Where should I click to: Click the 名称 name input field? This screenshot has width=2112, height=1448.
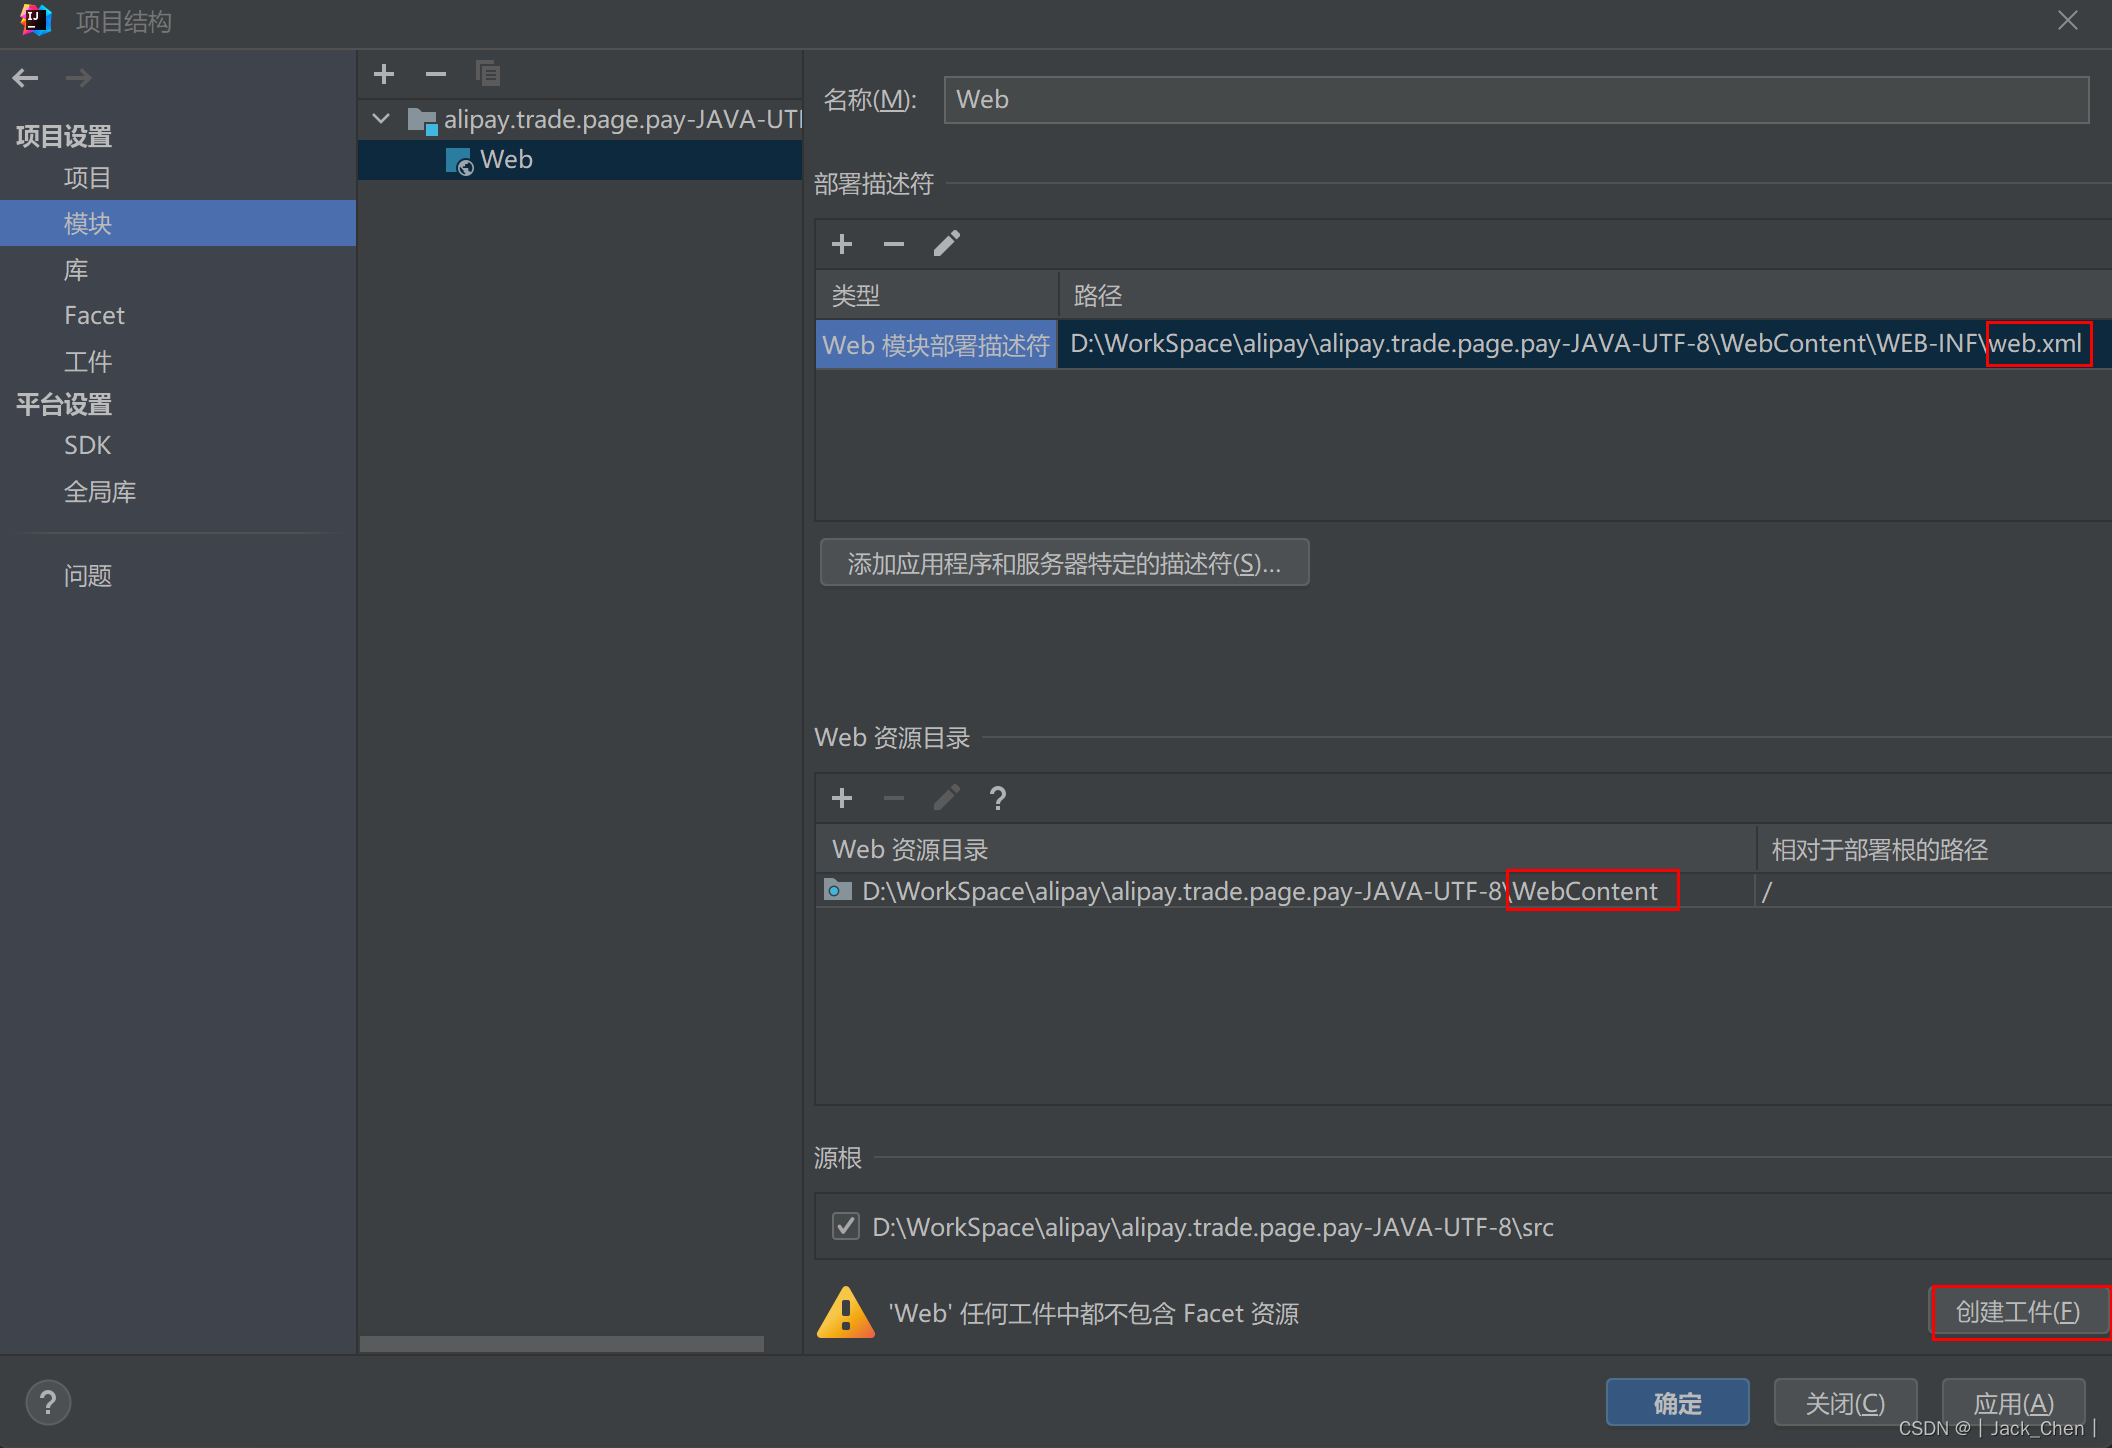pos(1516,100)
